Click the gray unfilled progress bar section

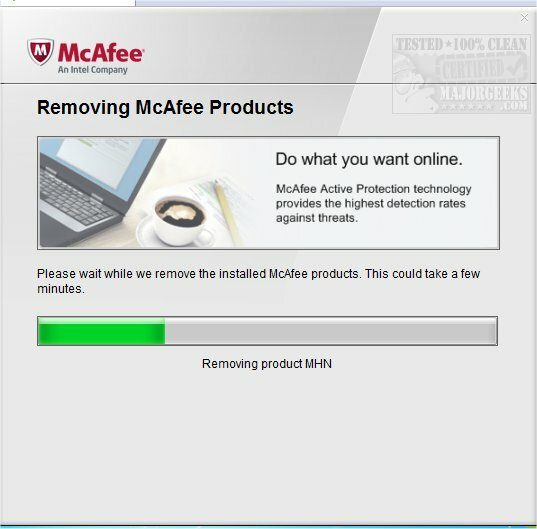tap(331, 331)
